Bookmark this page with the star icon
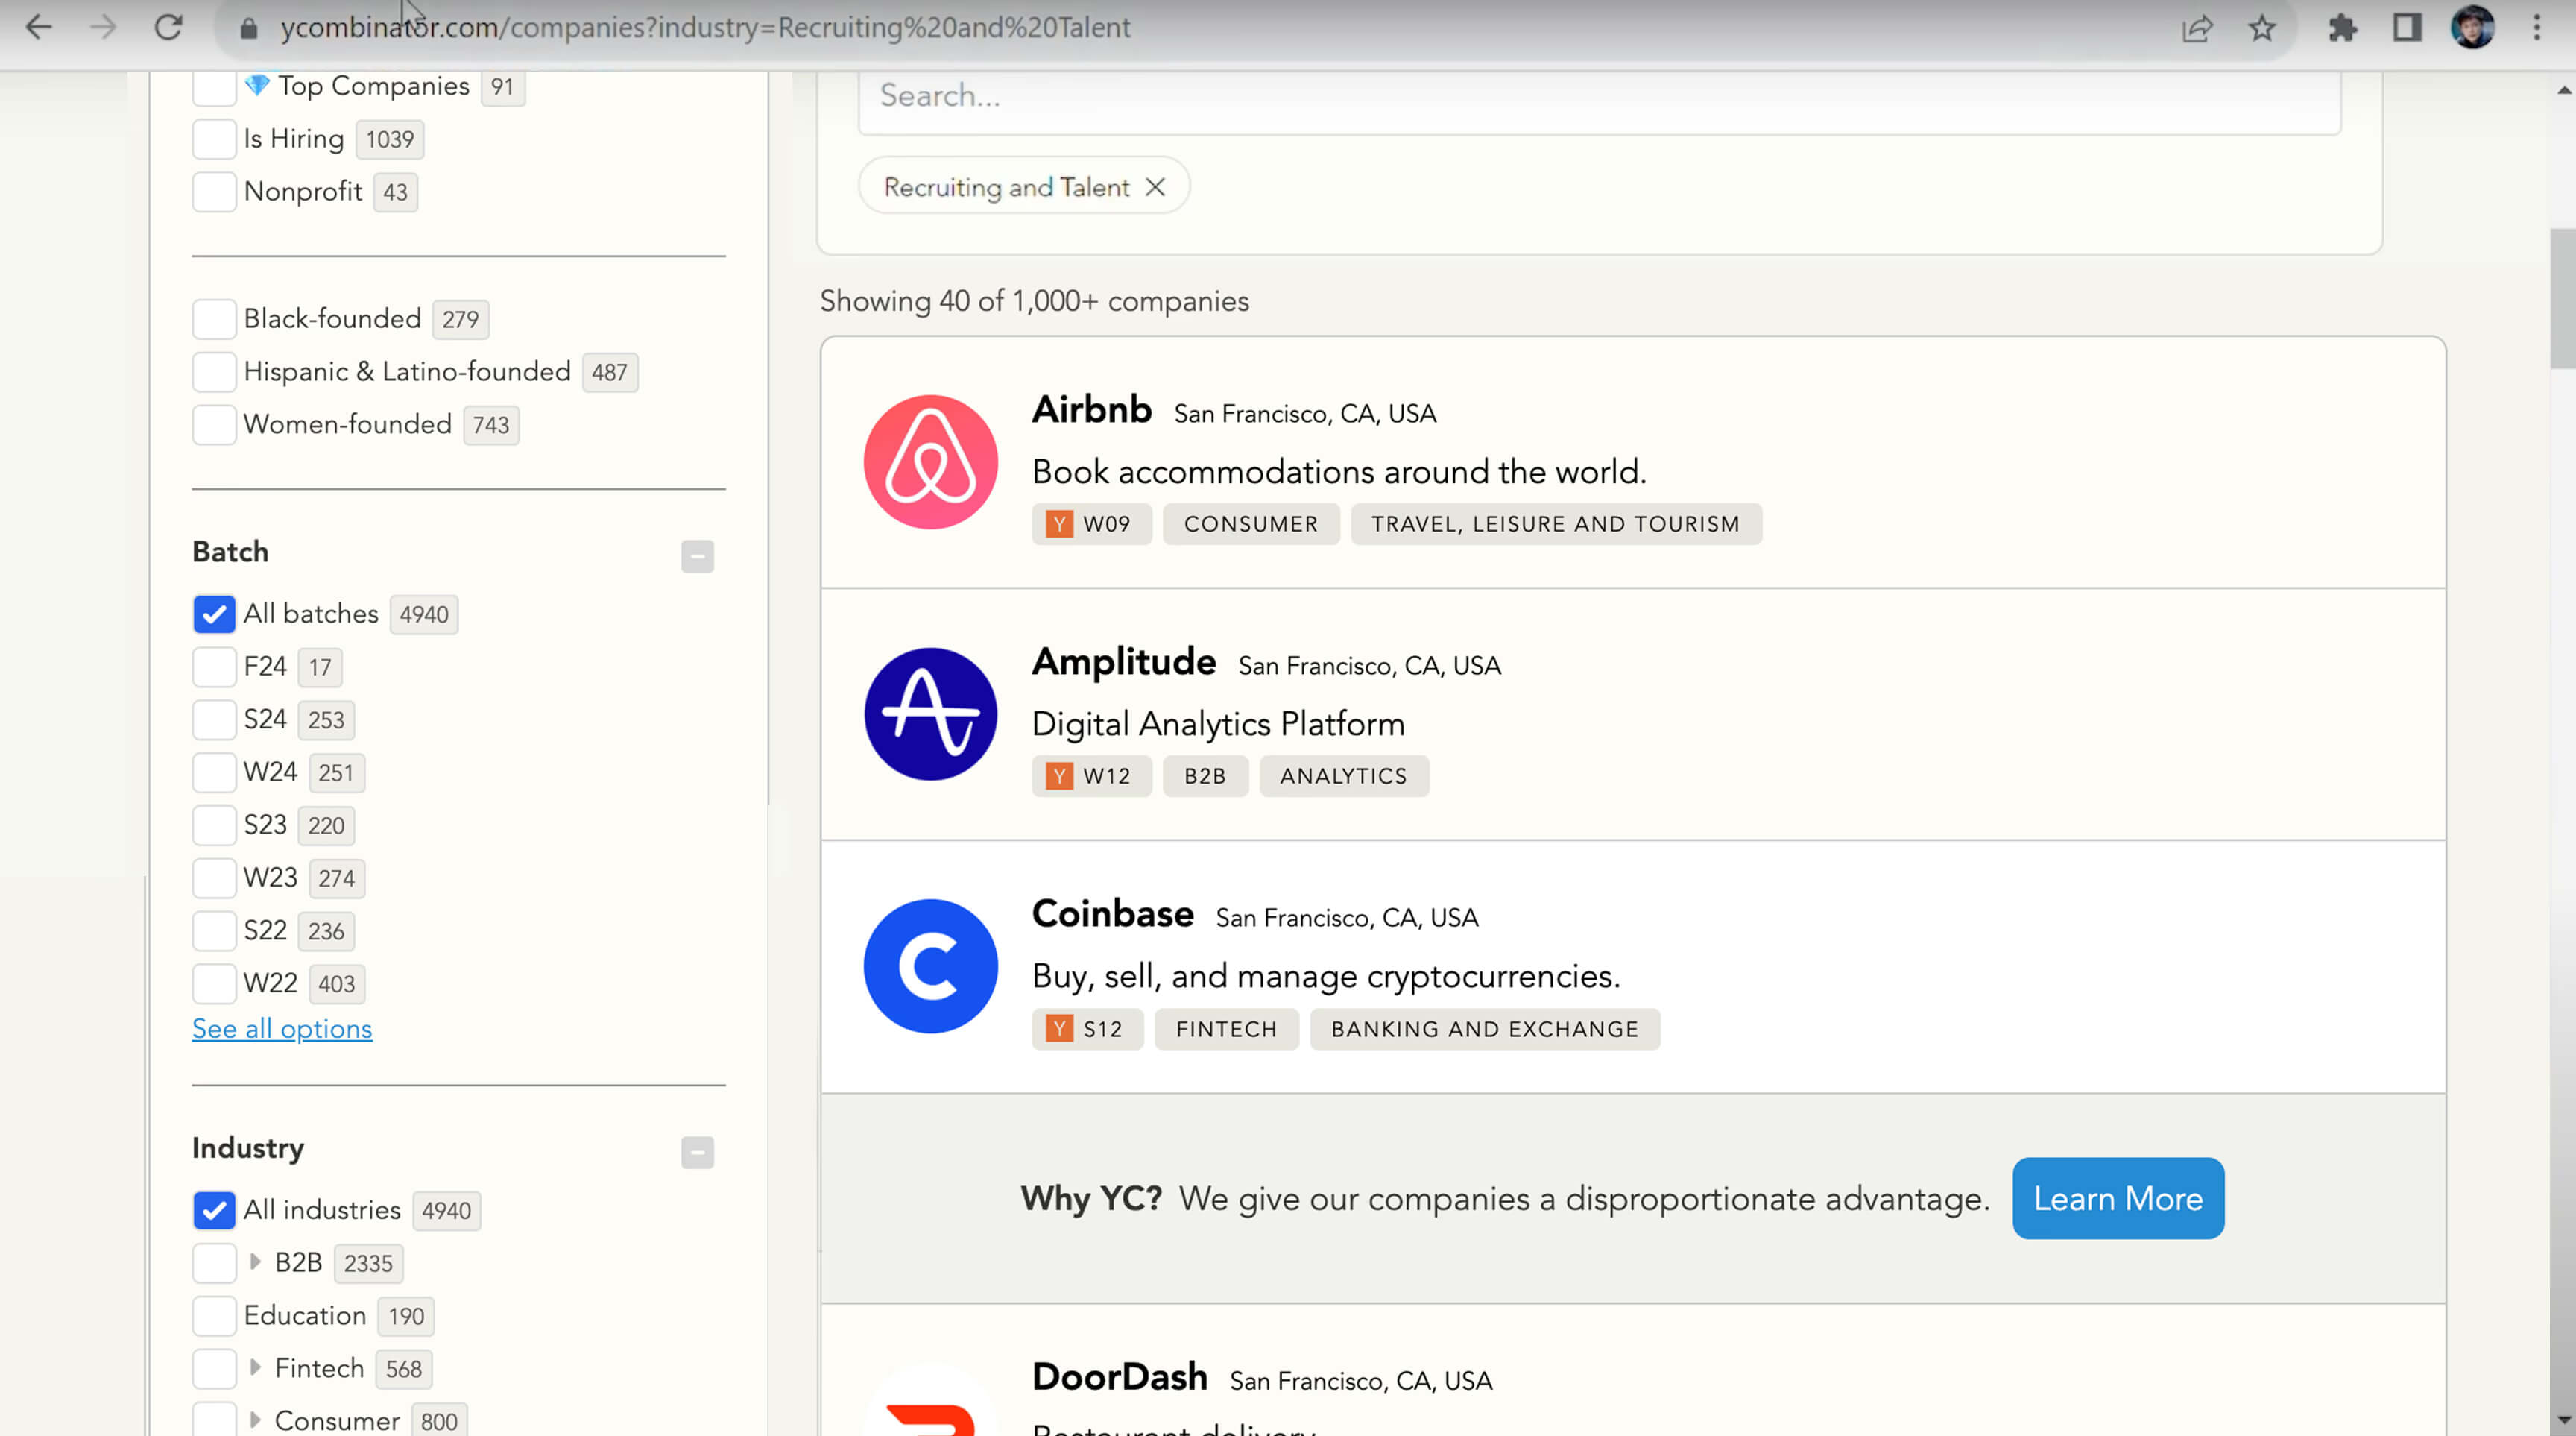This screenshot has width=2576, height=1436. coord(2262,27)
